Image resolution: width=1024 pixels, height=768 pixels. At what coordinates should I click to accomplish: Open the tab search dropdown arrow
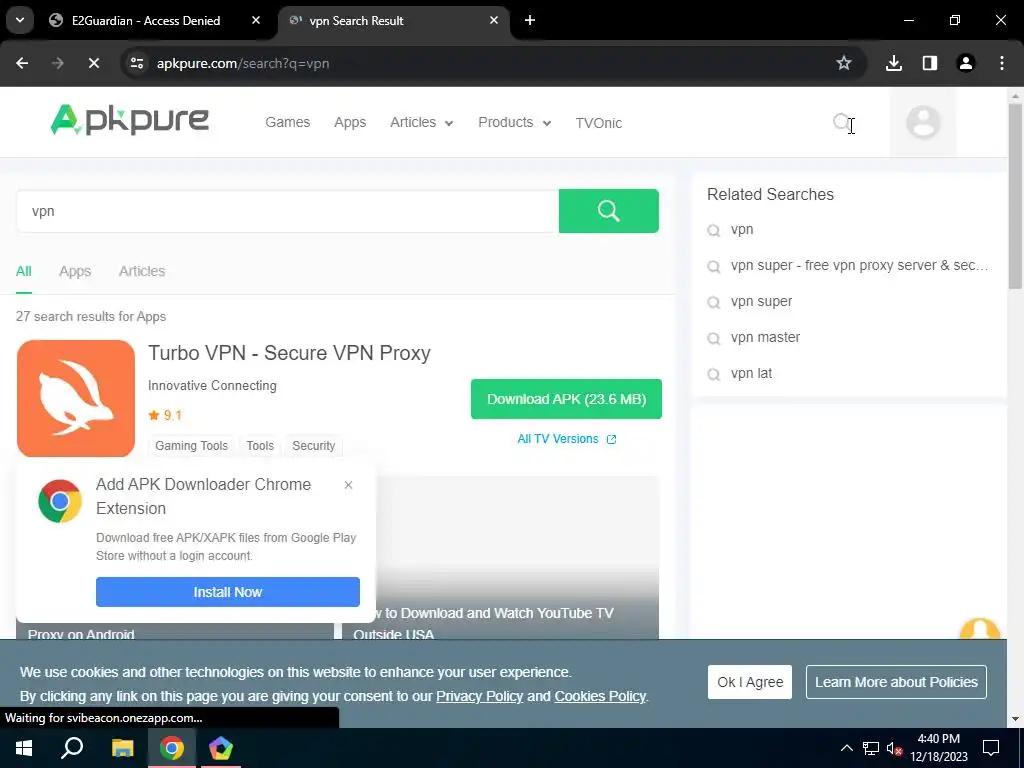(20, 20)
